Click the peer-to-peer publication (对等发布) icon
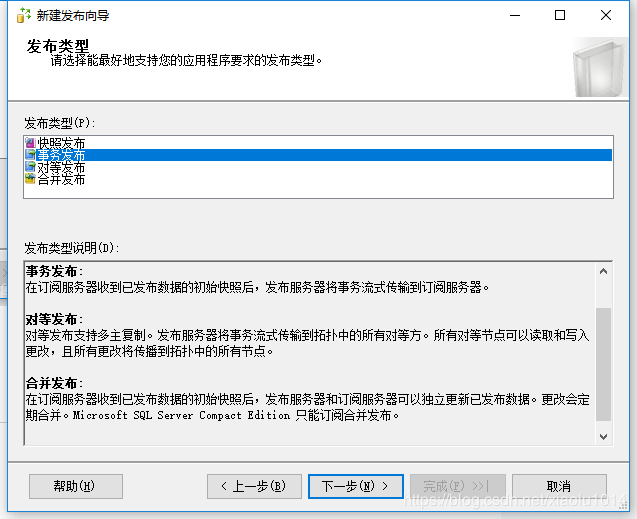The image size is (637, 519). (30, 167)
